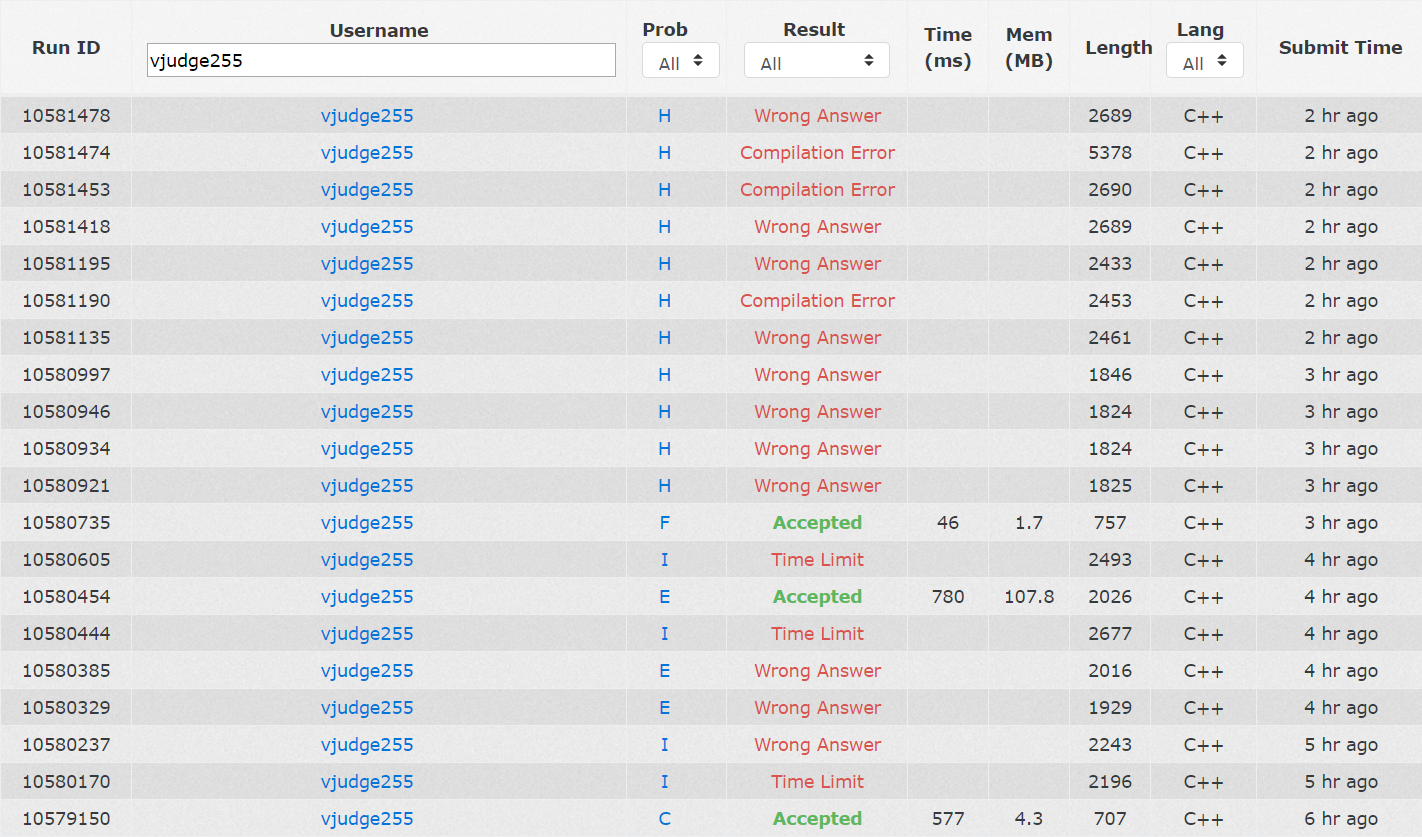Open the Prob filter dropdown
Image resolution: width=1422 pixels, height=837 pixels.
tap(680, 62)
